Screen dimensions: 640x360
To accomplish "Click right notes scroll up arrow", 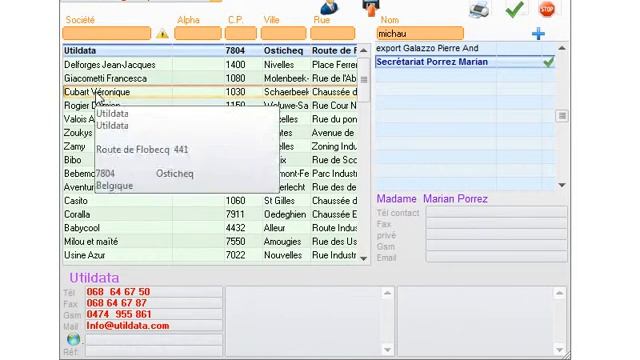I will [560, 293].
